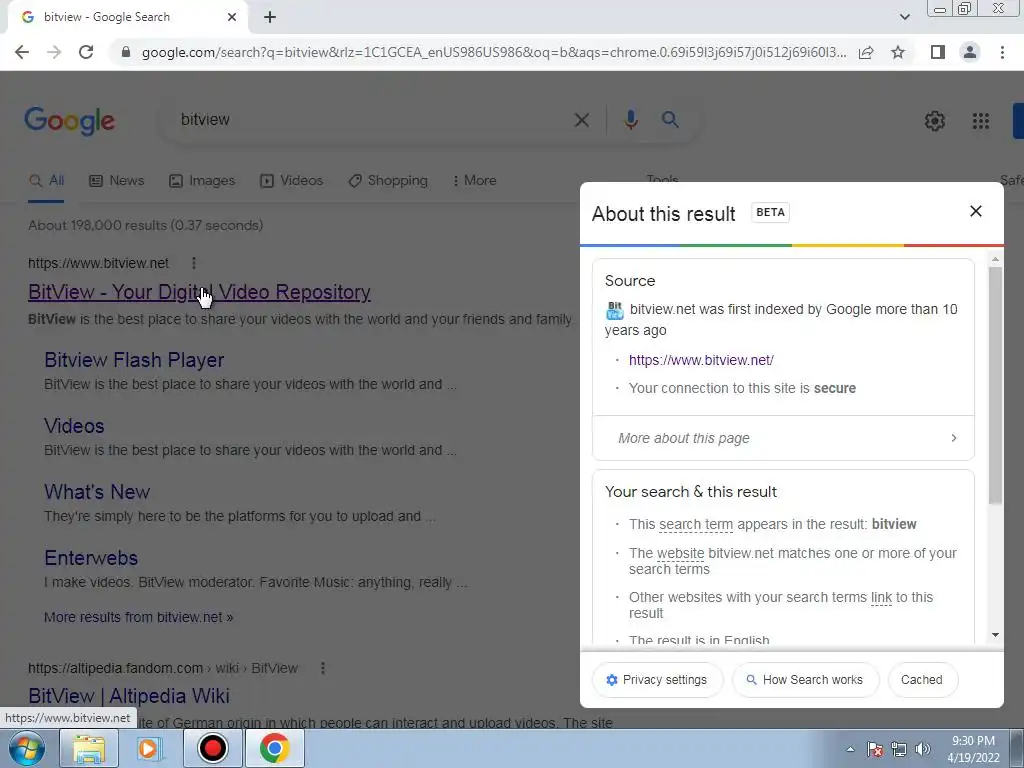Show the tab search dropdown arrow
This screenshot has height=768, width=1024.
pyautogui.click(x=904, y=17)
